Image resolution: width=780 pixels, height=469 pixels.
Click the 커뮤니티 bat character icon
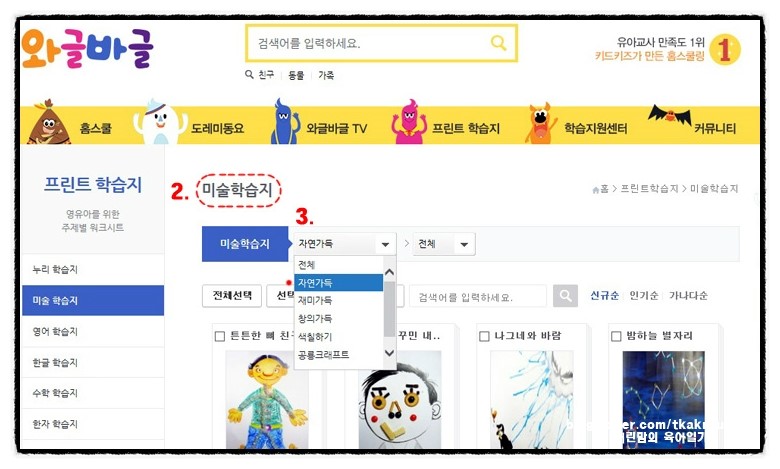click(670, 116)
